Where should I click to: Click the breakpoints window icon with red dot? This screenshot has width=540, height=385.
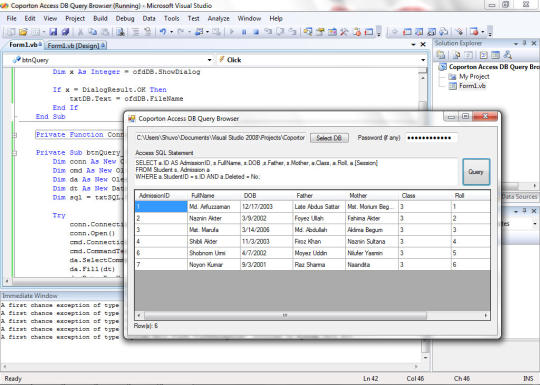474,32
